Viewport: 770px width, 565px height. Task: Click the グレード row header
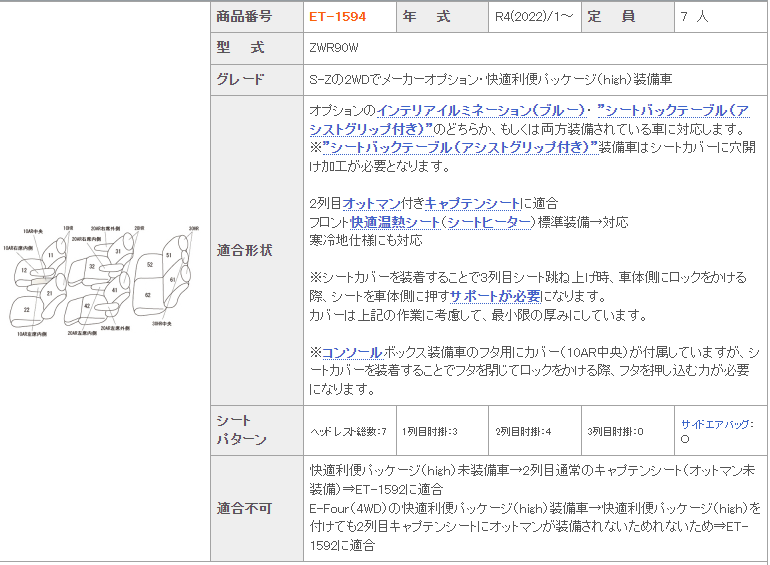click(241, 79)
